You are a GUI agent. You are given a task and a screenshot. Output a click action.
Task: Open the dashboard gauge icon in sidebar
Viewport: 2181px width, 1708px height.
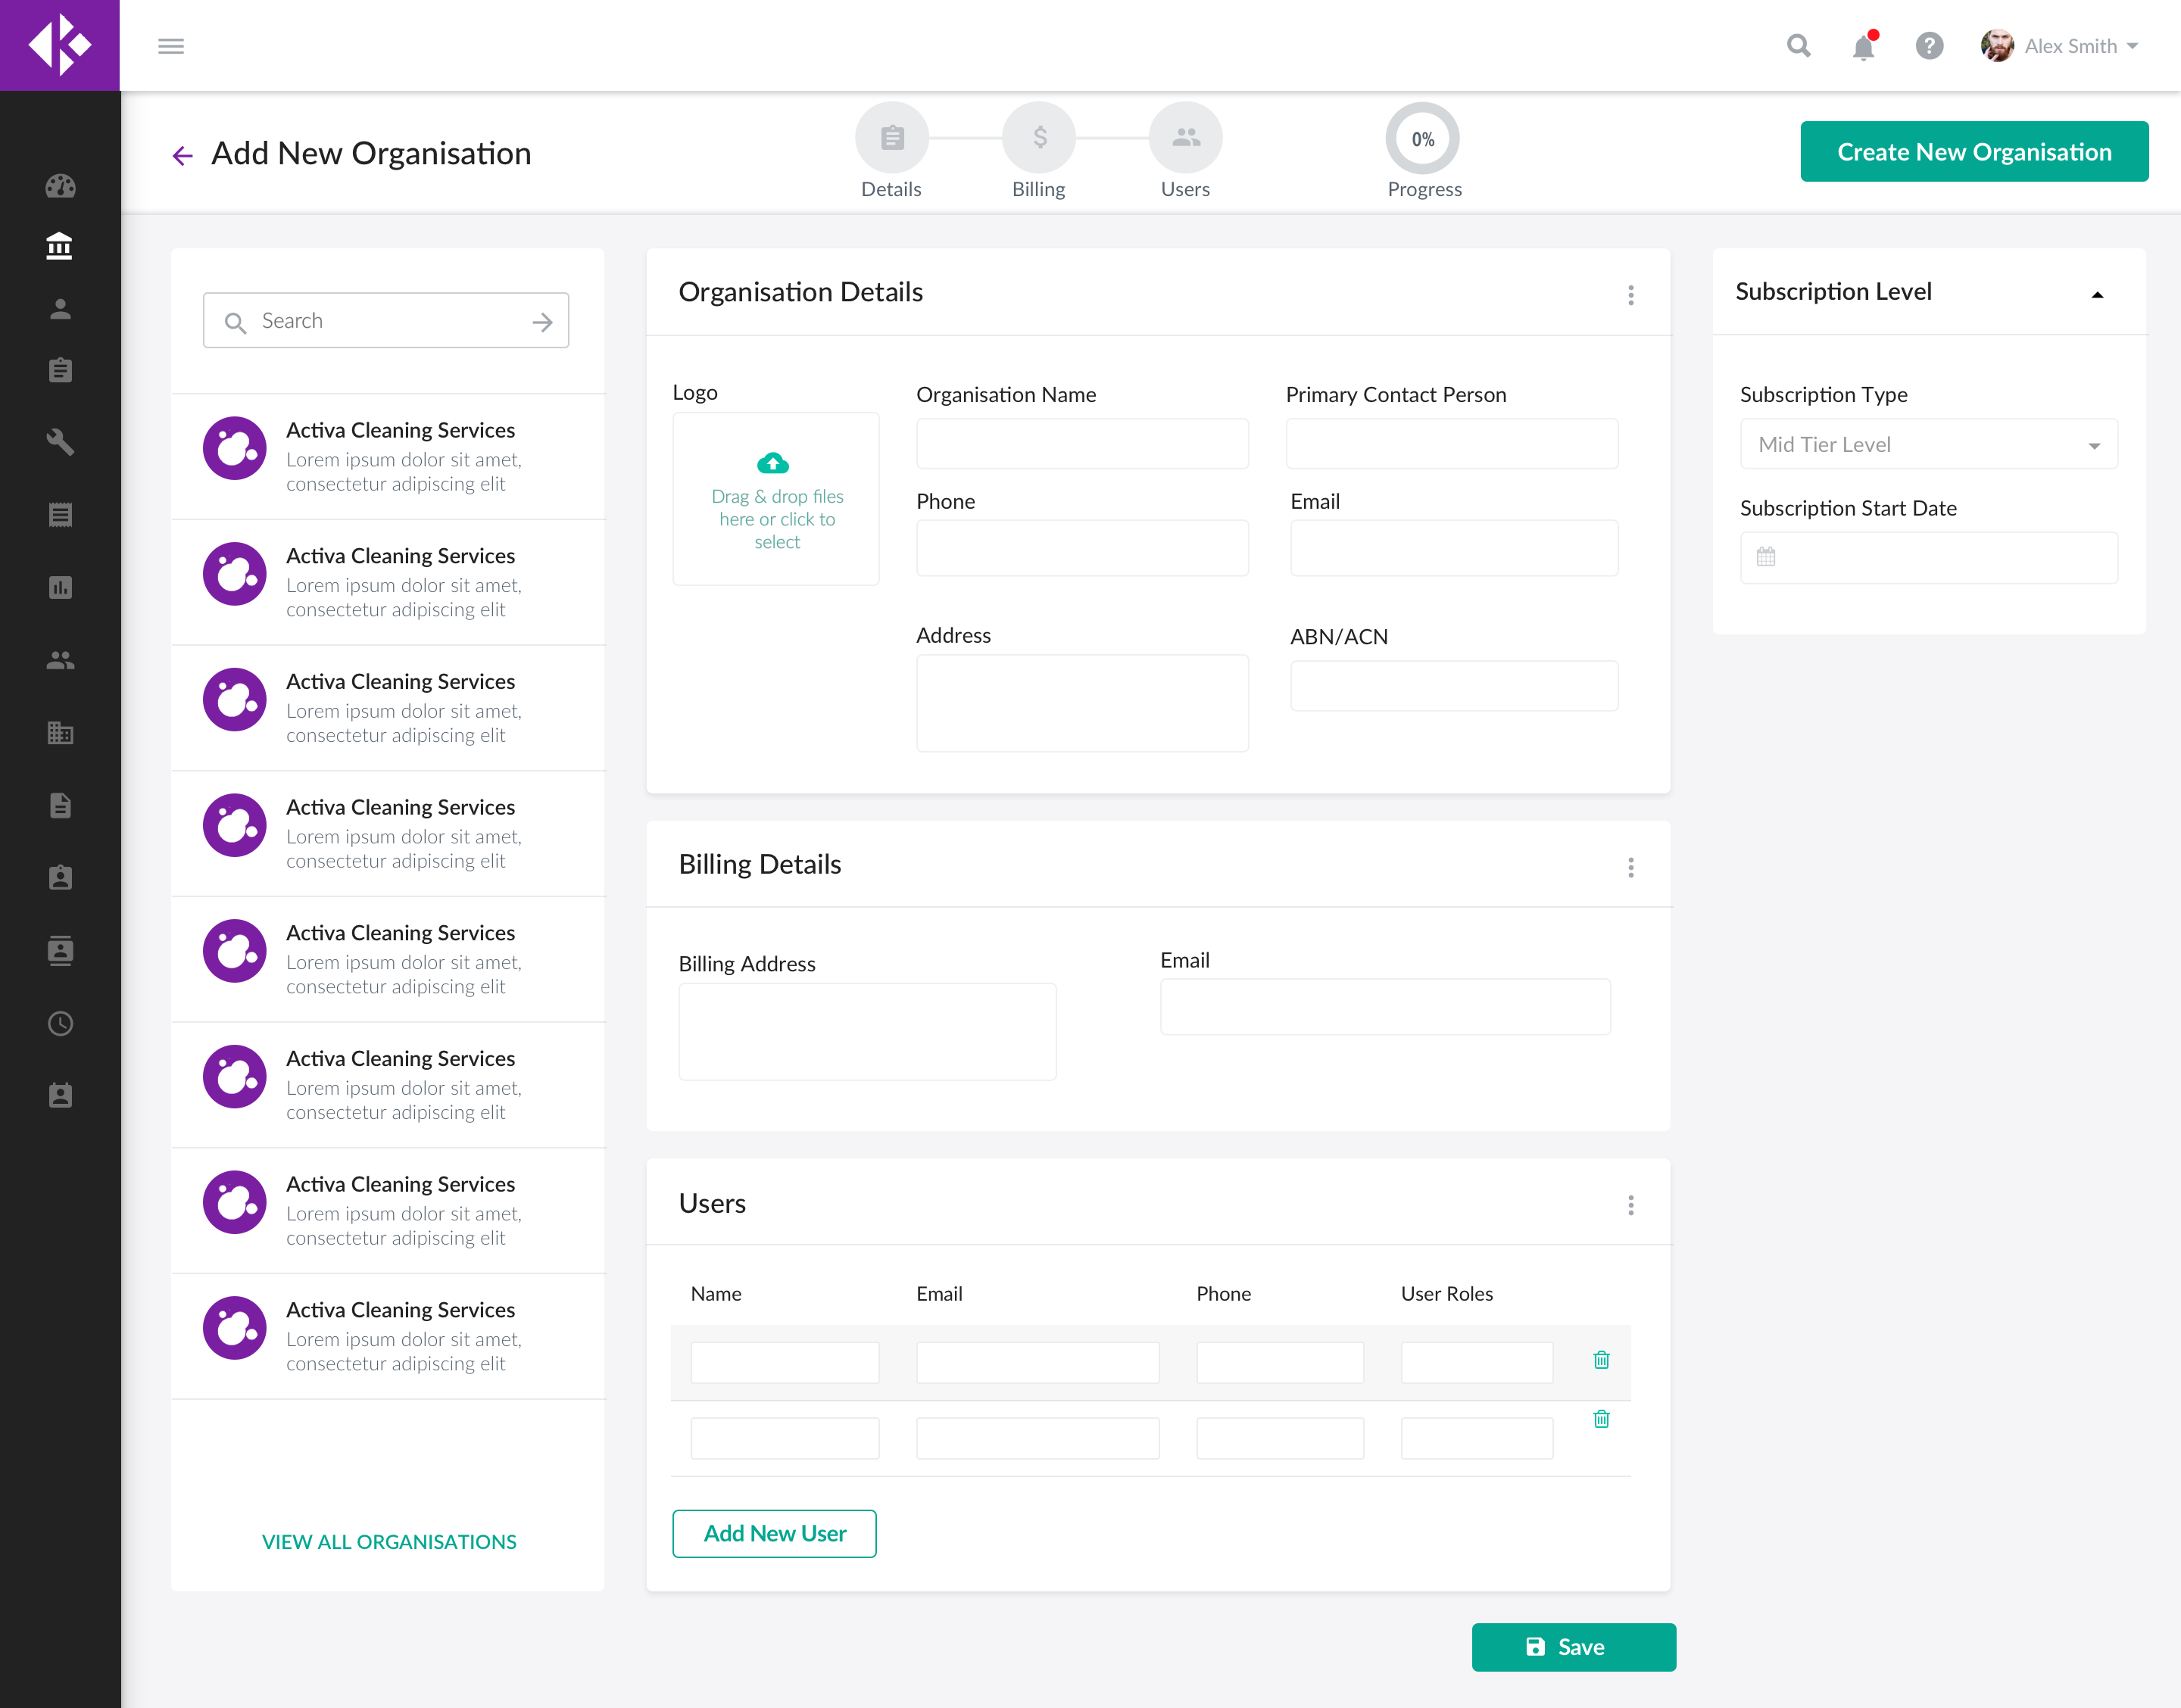pyautogui.click(x=60, y=186)
